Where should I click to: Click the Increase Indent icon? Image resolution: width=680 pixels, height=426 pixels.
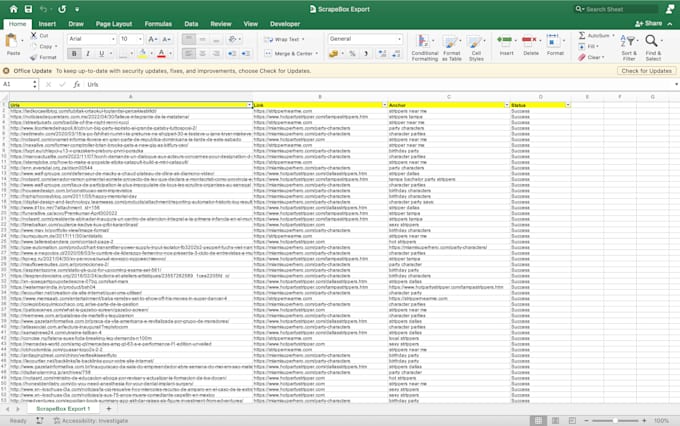pos(246,53)
